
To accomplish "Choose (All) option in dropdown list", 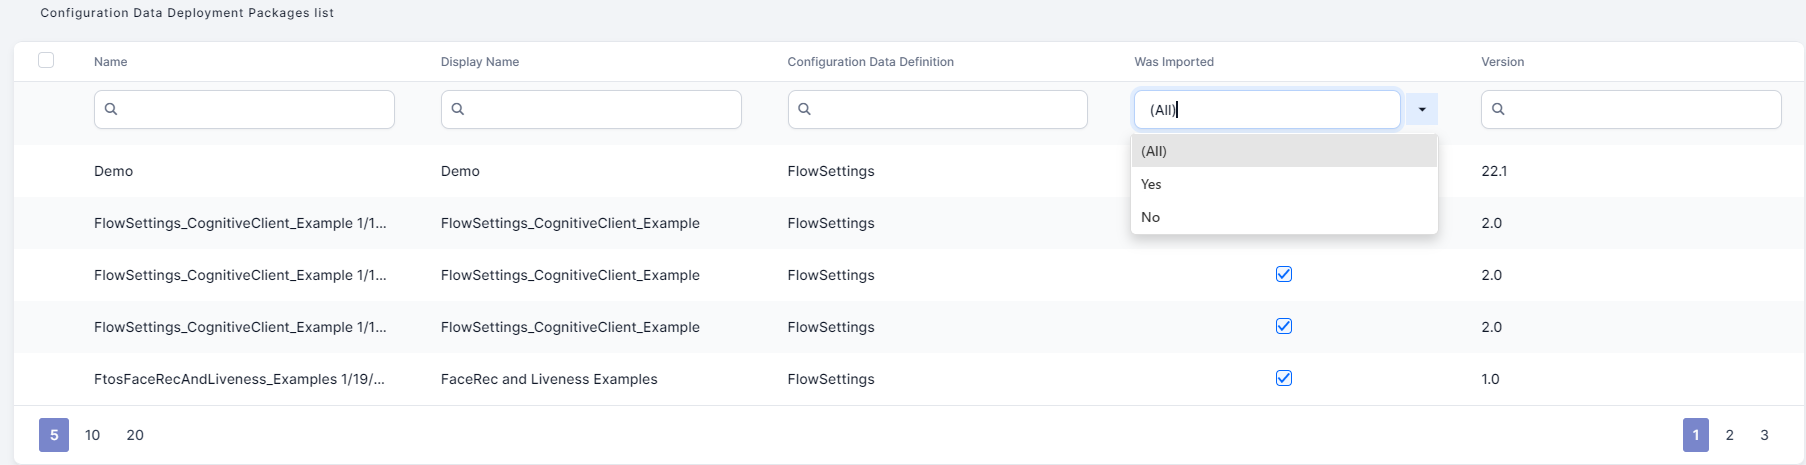I will tap(1154, 151).
